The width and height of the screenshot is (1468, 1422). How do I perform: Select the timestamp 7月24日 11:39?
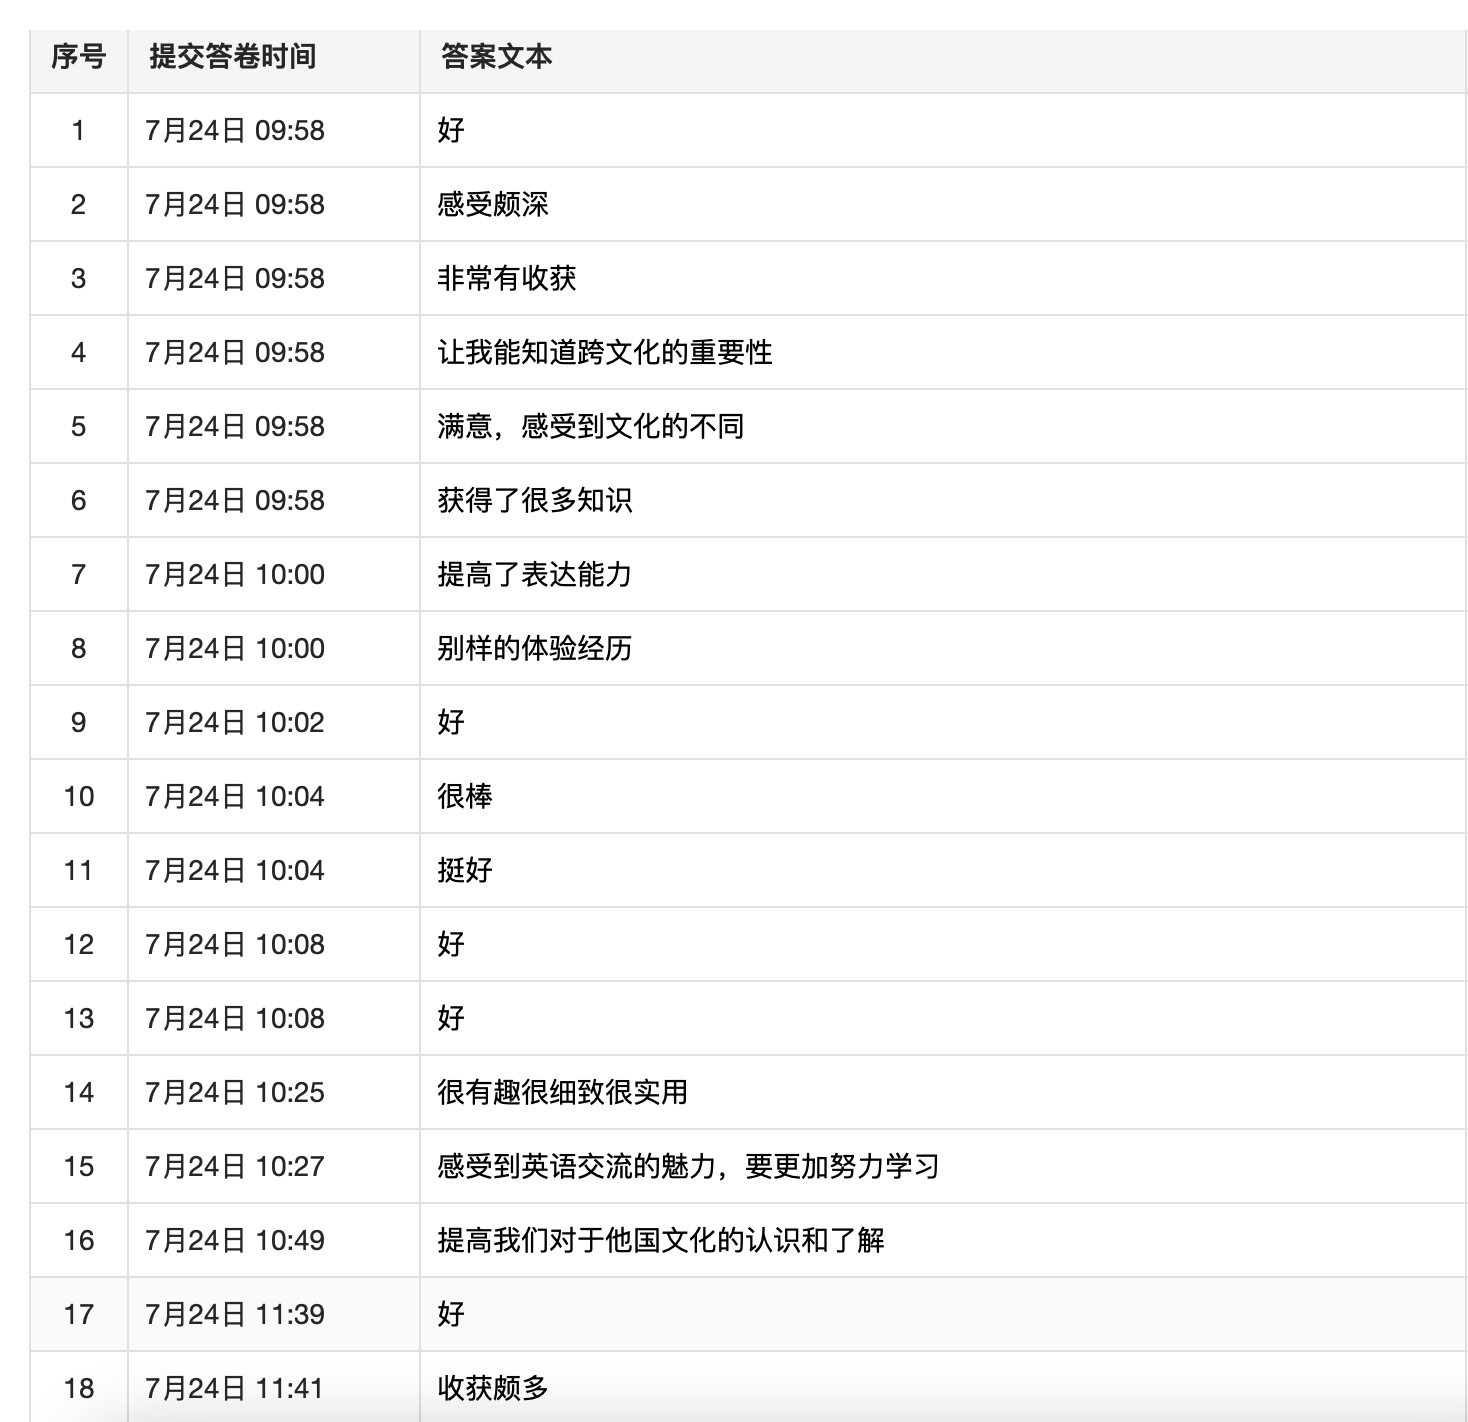click(235, 1315)
